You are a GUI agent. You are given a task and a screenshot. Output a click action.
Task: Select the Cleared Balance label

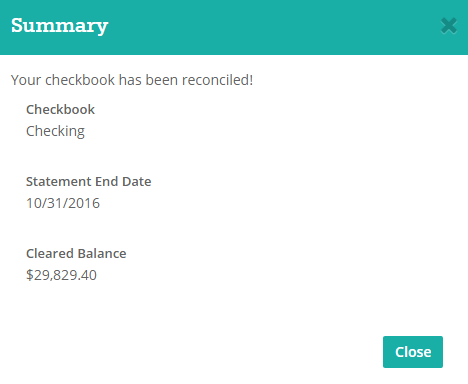76,253
